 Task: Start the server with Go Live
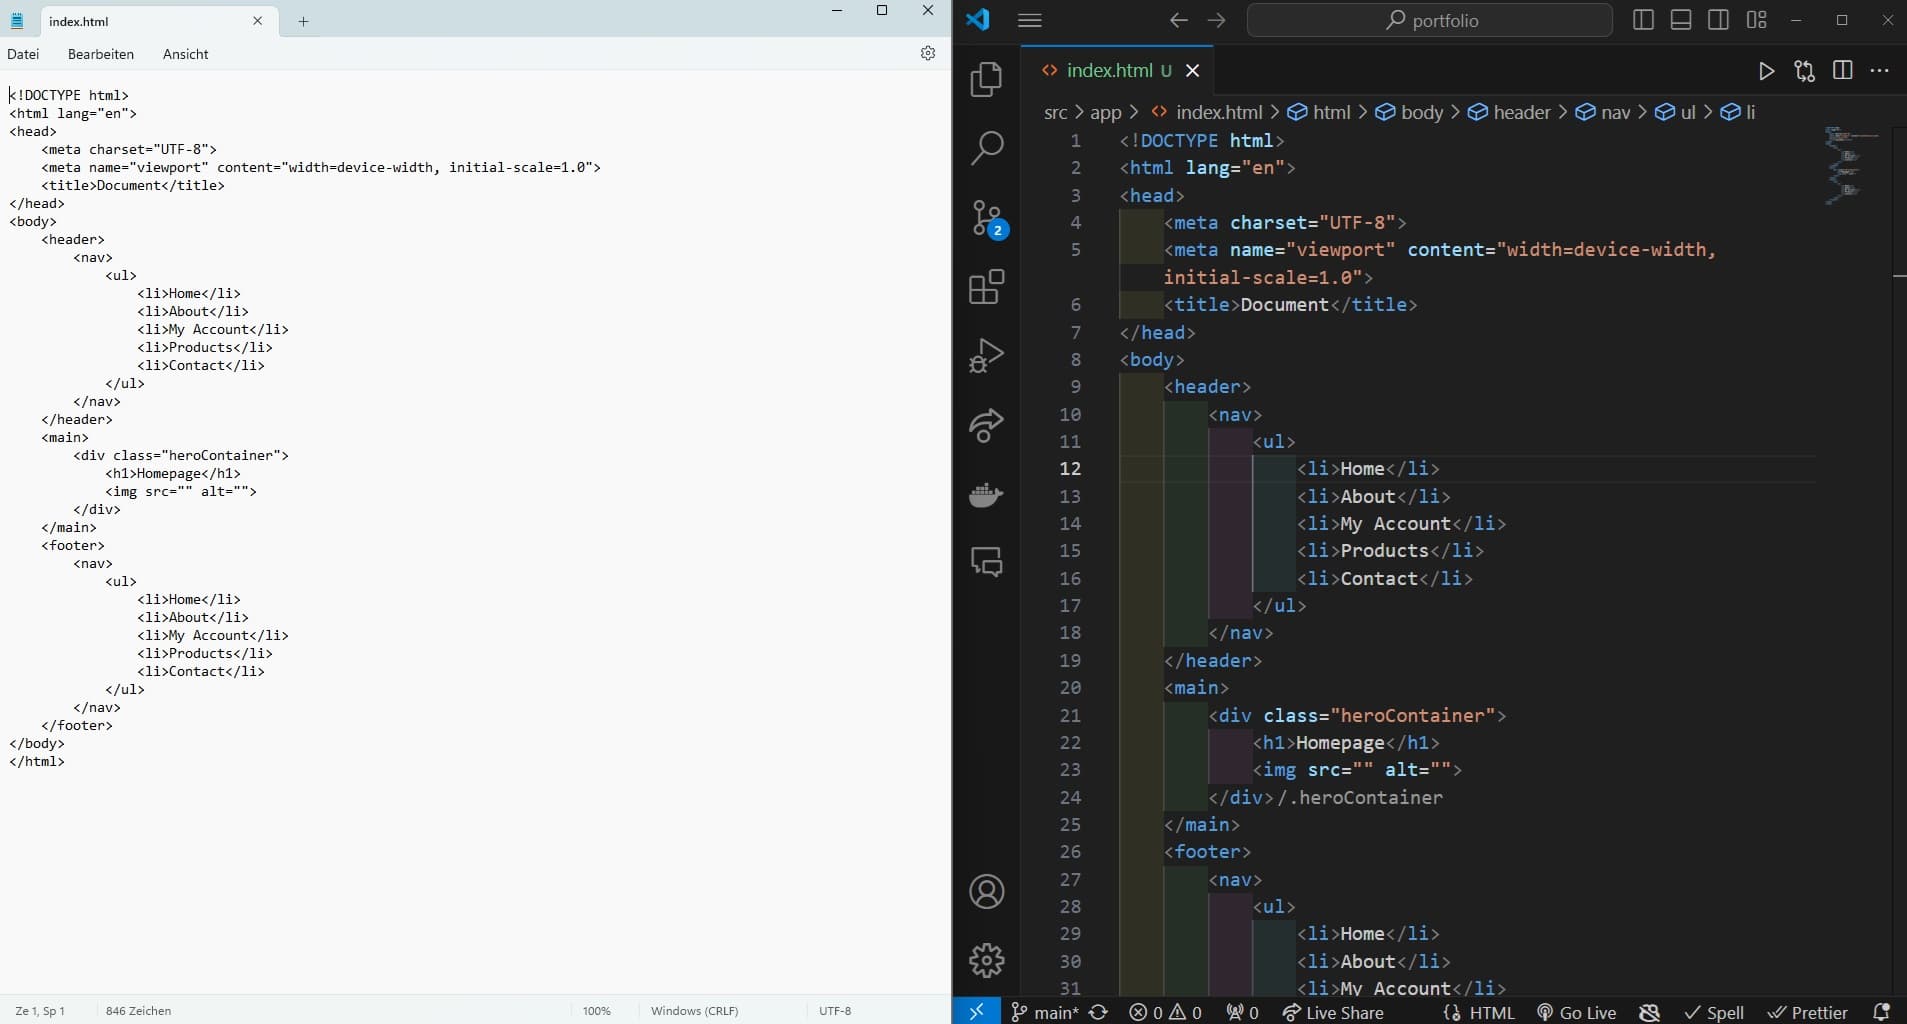(x=1576, y=1012)
